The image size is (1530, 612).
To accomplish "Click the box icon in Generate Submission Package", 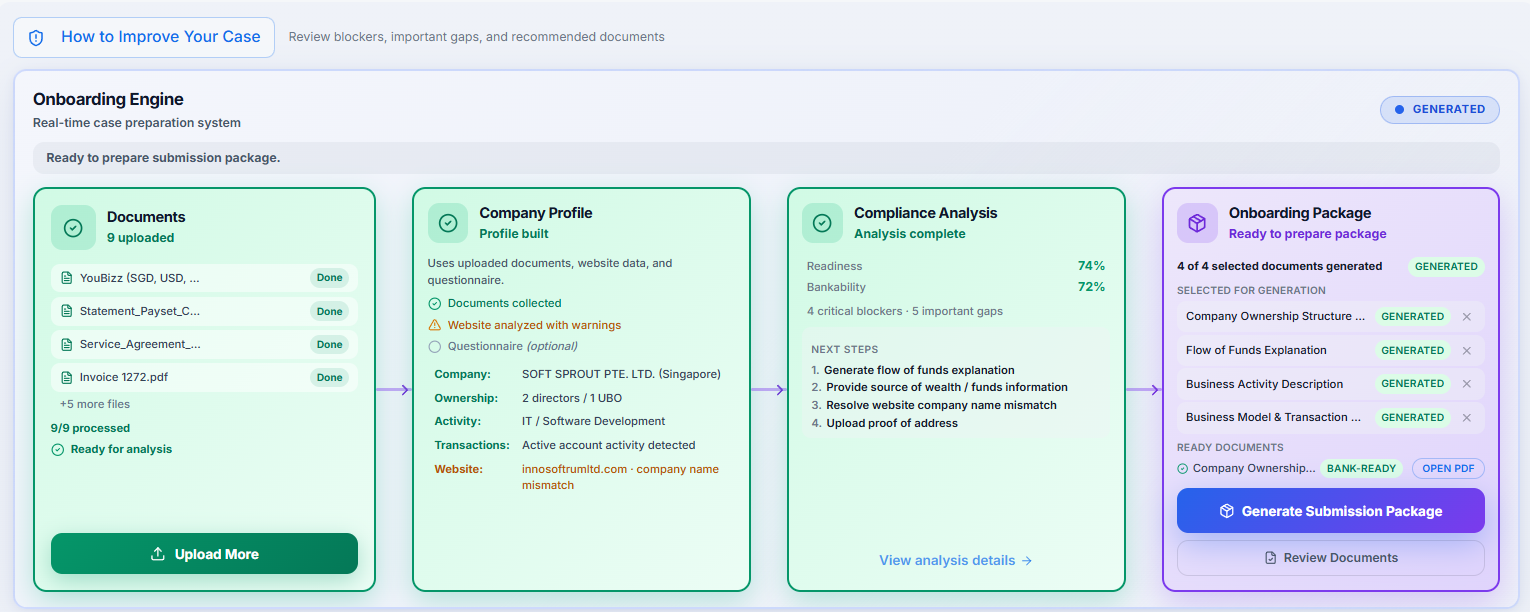I will pos(1227,511).
